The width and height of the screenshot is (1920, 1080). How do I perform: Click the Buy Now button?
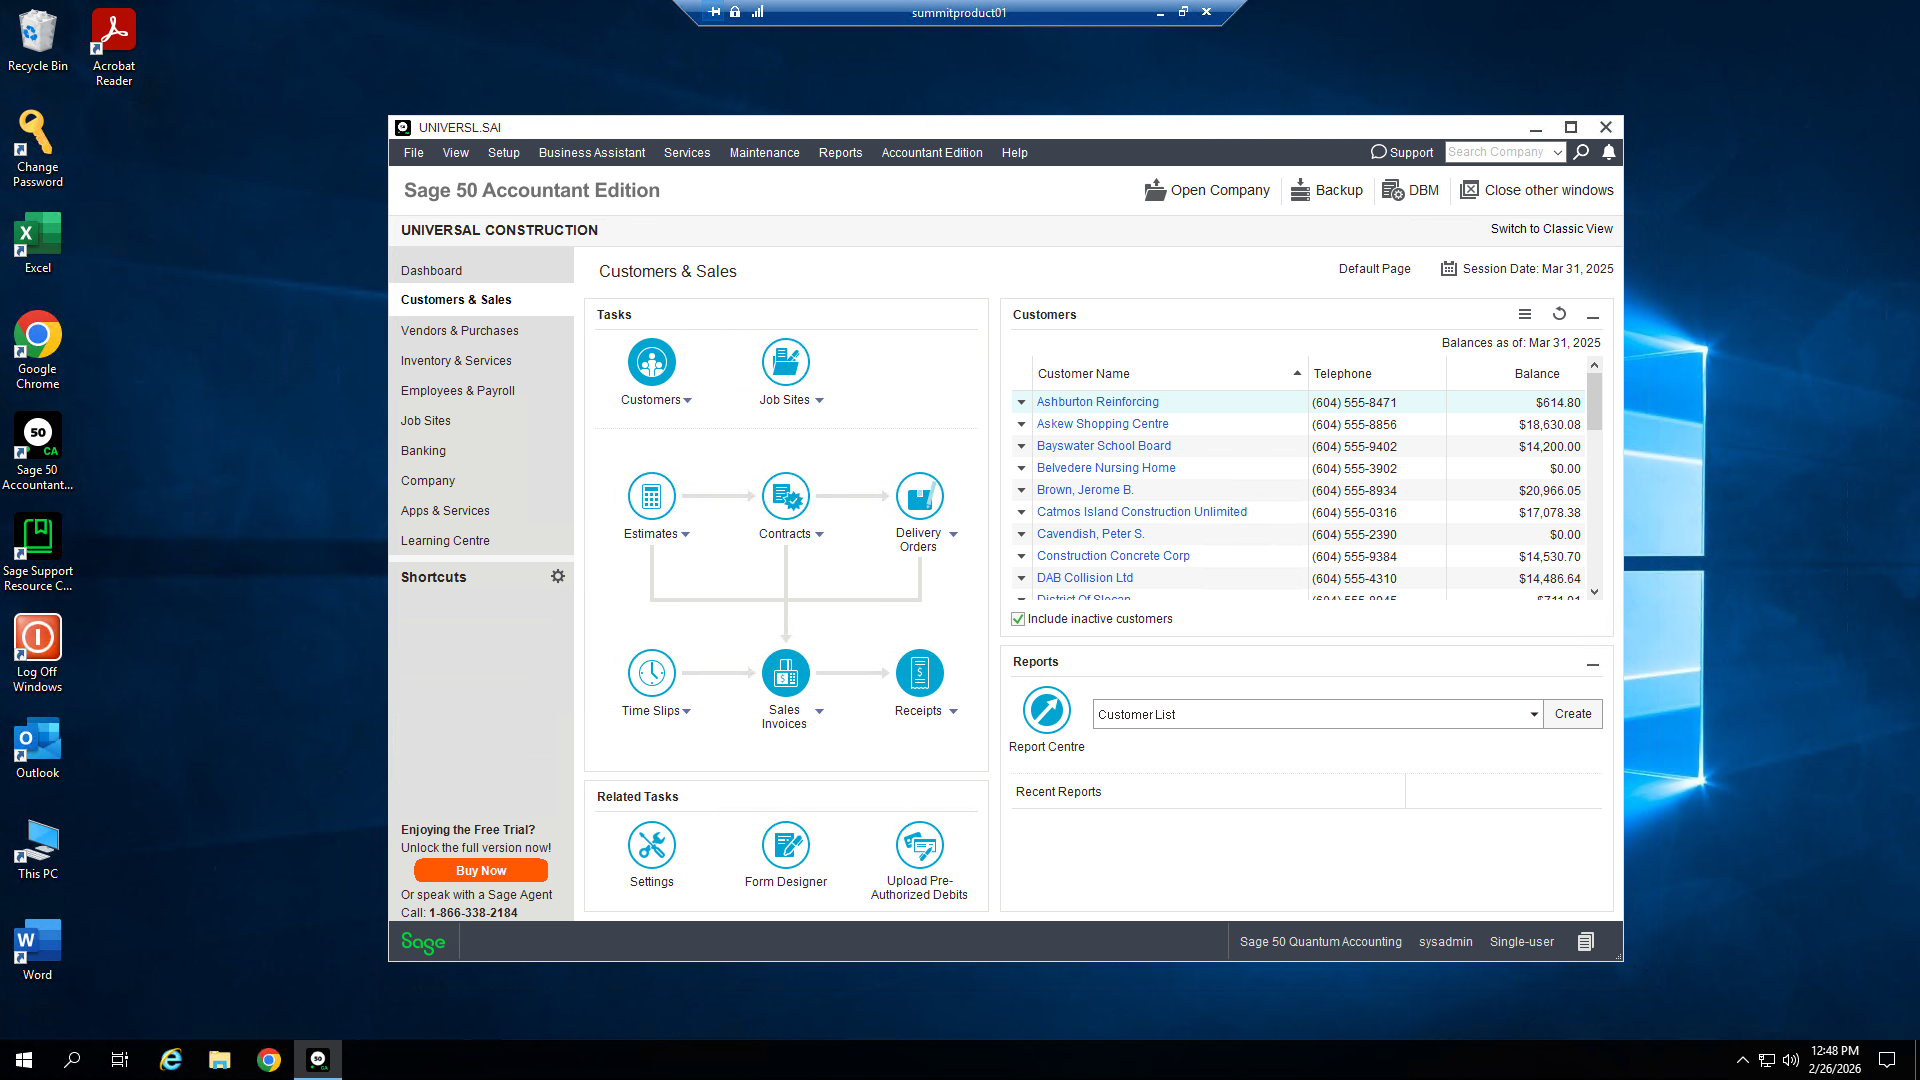(x=480, y=870)
